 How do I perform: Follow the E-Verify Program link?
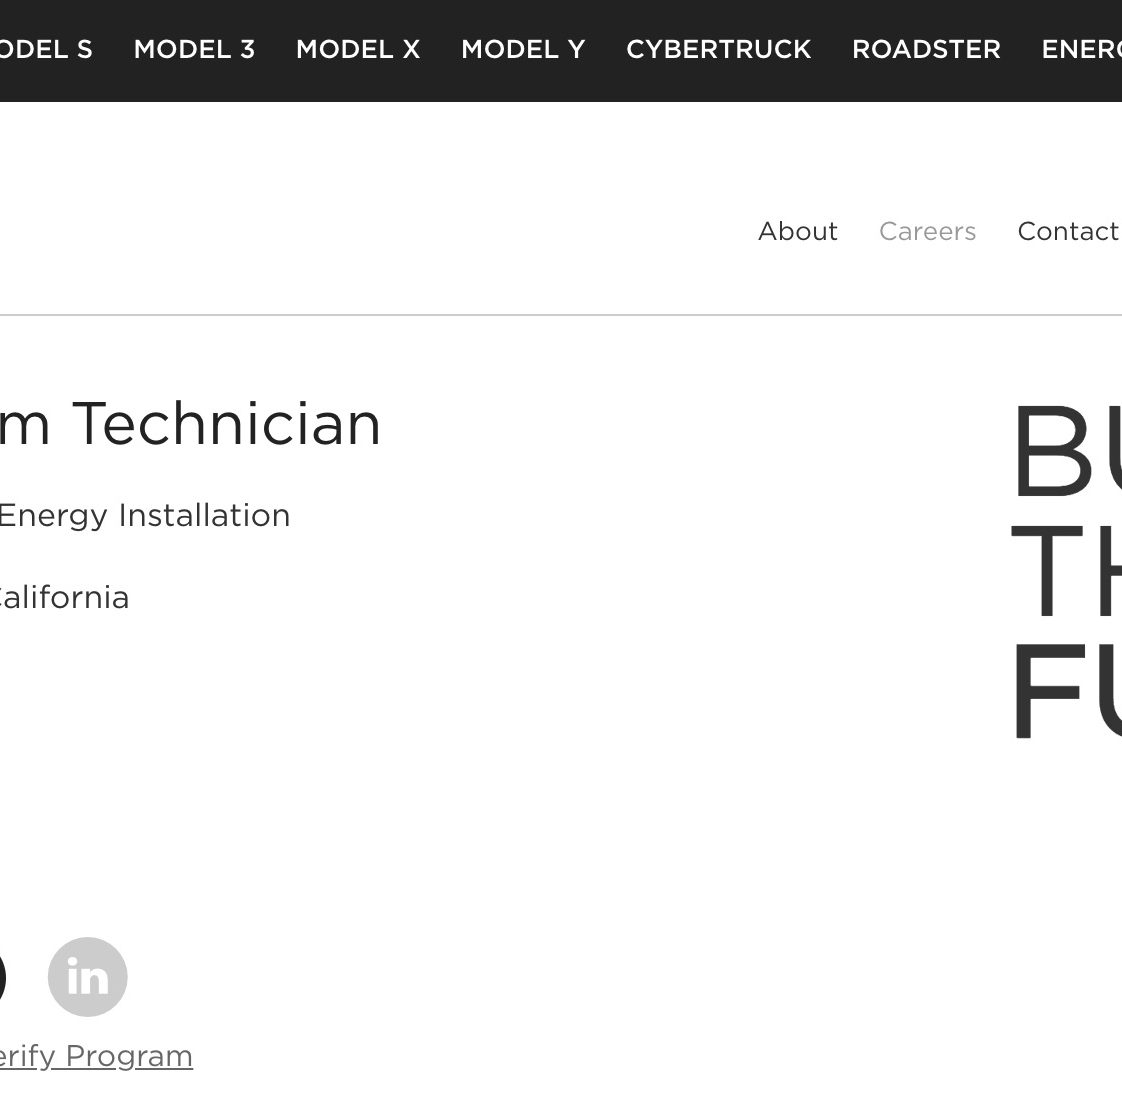coord(96,1056)
